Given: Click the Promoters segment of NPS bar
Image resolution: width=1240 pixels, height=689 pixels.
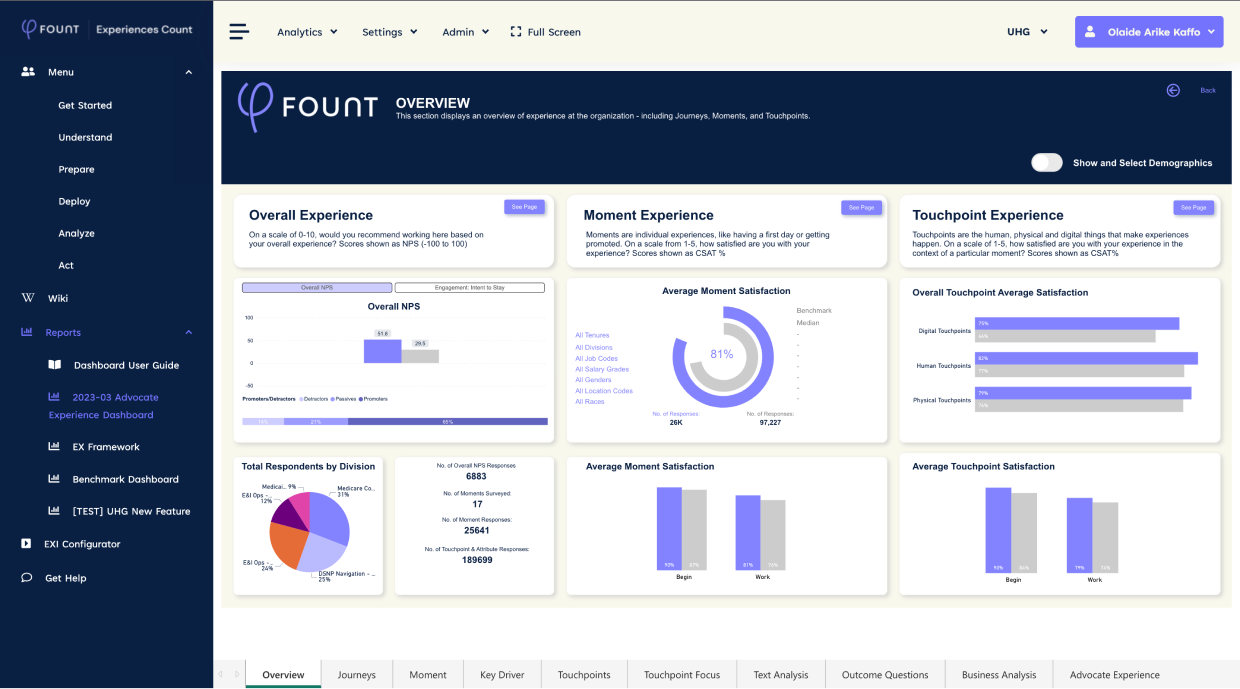Looking at the screenshot, I should click(448, 422).
